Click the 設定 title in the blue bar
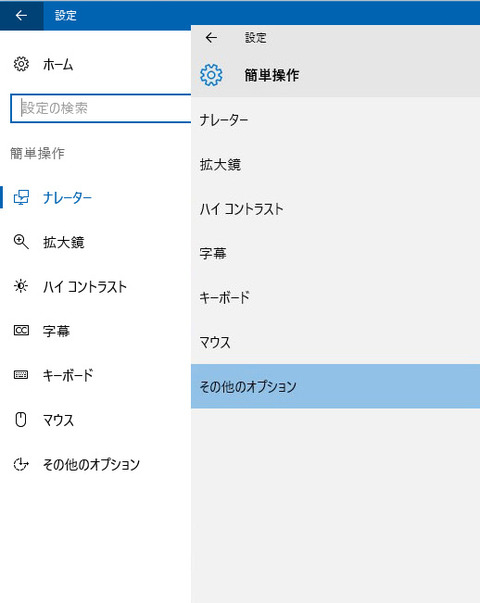The image size is (480, 603). 66,15
